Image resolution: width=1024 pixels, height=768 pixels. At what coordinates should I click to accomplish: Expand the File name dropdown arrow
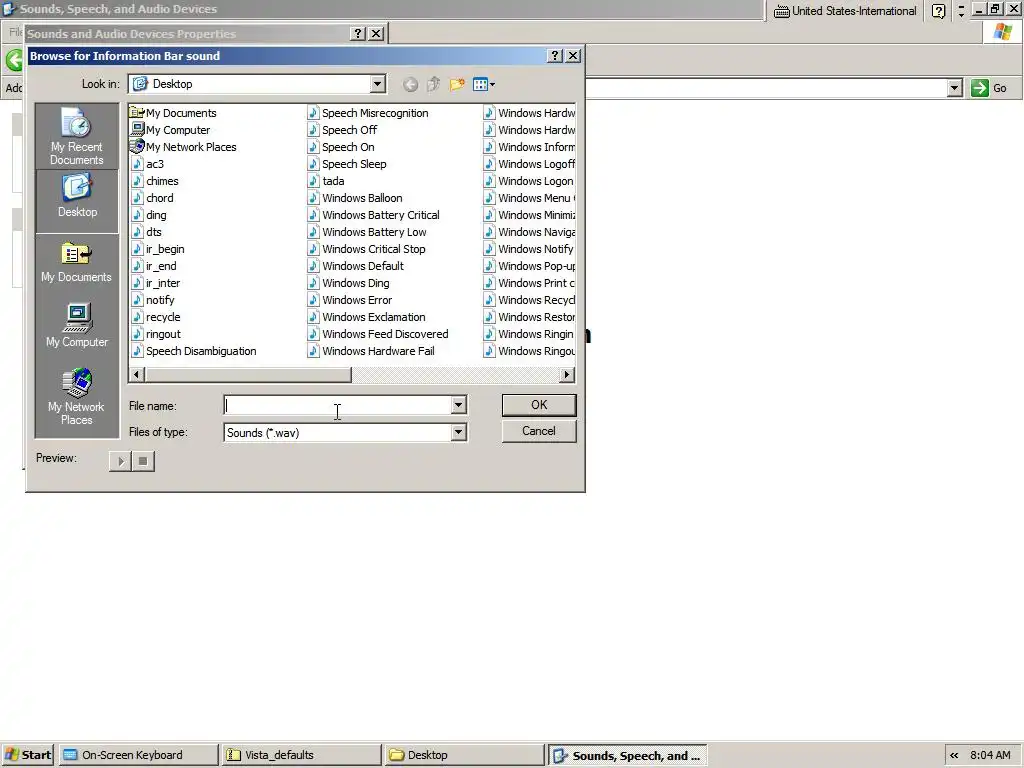tap(458, 406)
